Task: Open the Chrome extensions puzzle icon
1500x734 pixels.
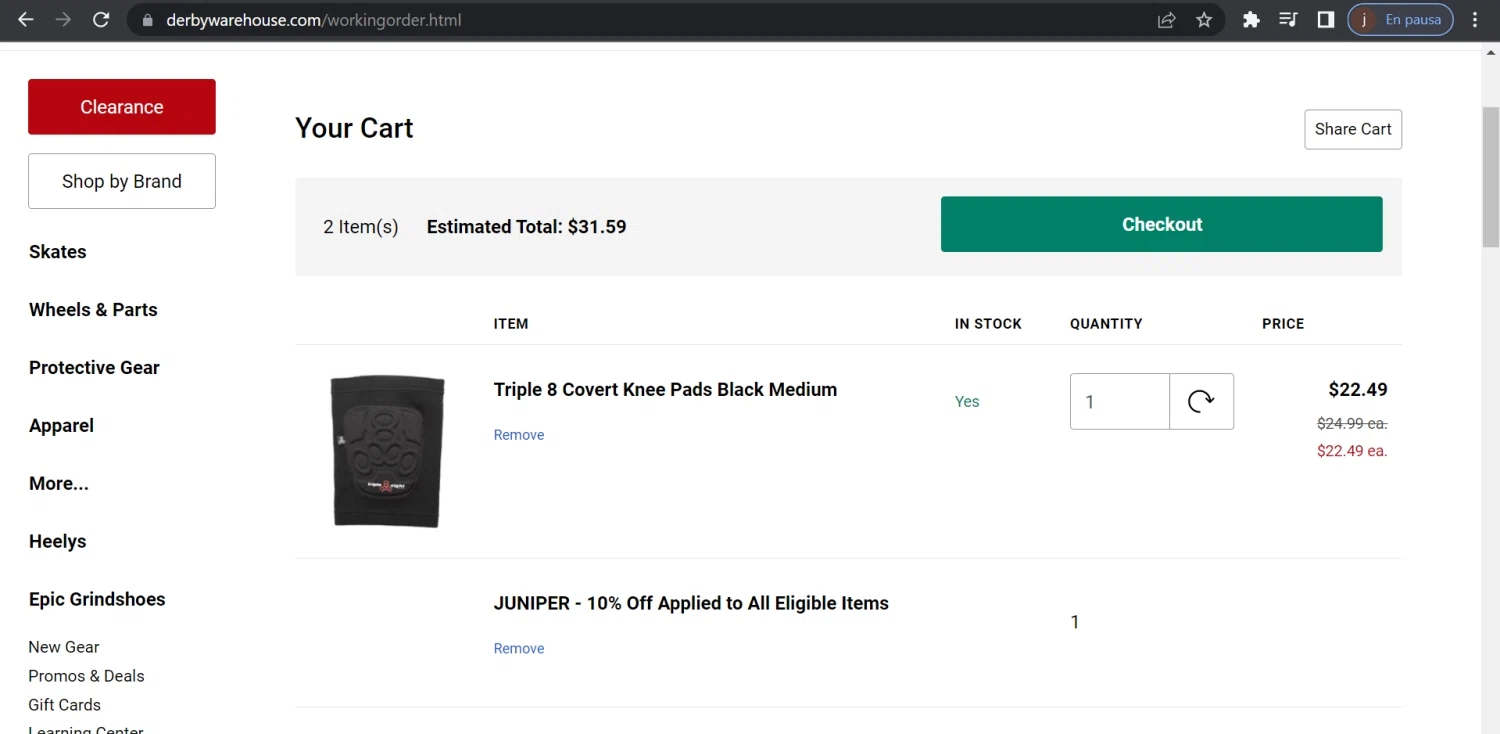Action: pos(1251,20)
